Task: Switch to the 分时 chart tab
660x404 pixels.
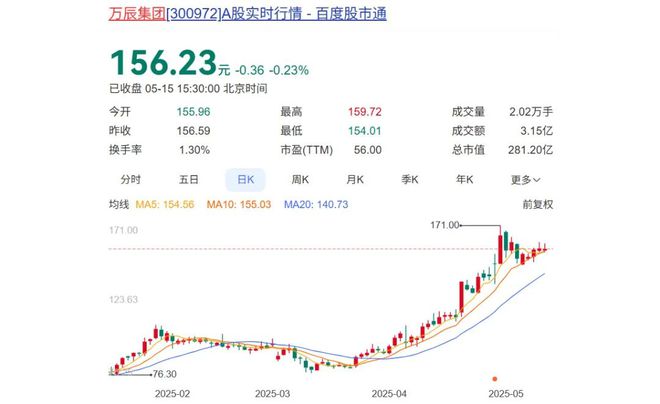Action: [x=130, y=180]
